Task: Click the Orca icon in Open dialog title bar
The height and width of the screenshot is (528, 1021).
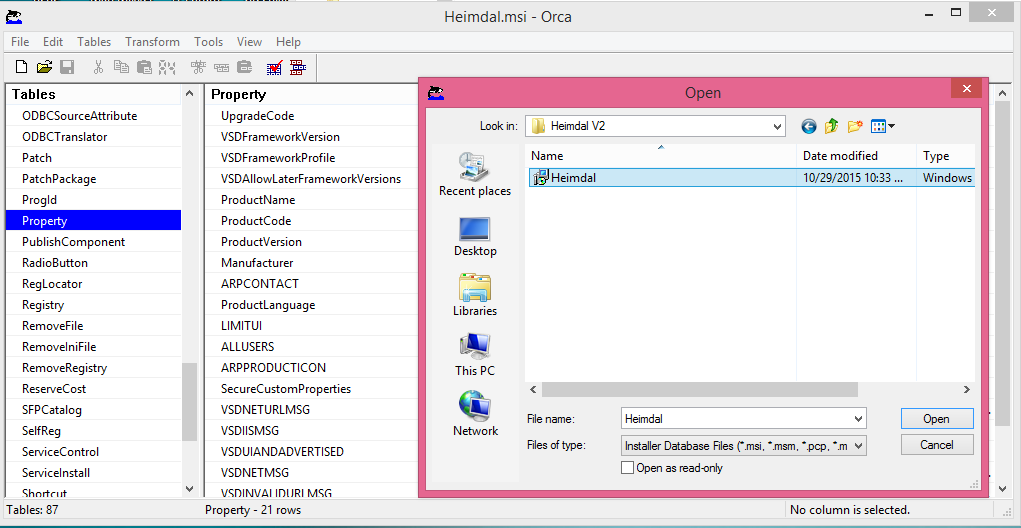Action: coord(436,93)
